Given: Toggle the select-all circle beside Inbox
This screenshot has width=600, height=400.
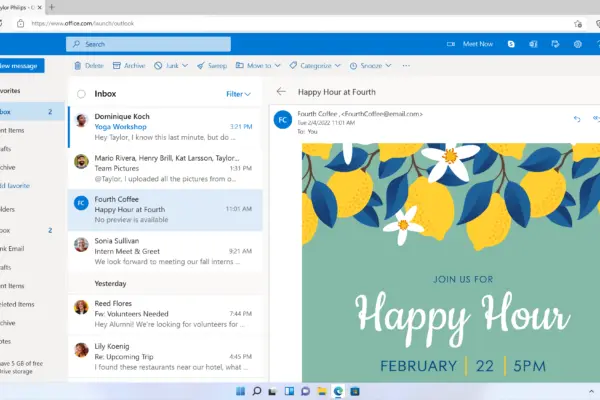Looking at the screenshot, I should (81, 94).
